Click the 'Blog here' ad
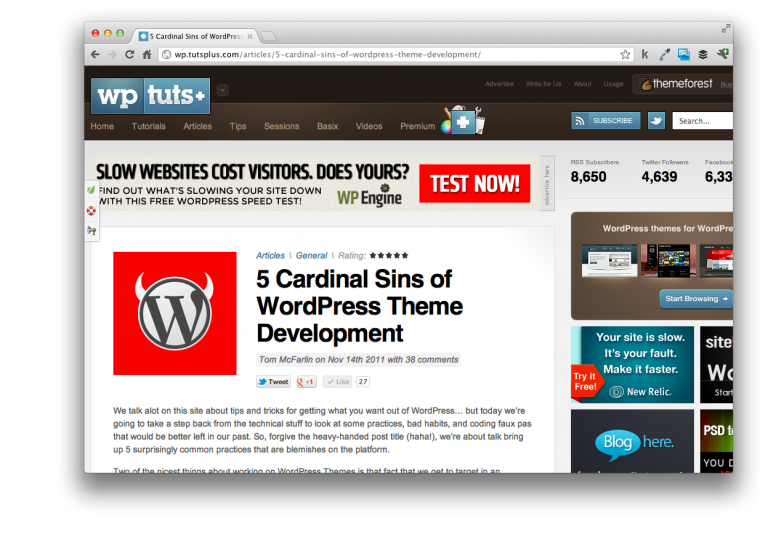This screenshot has height=543, width=768. (632, 441)
